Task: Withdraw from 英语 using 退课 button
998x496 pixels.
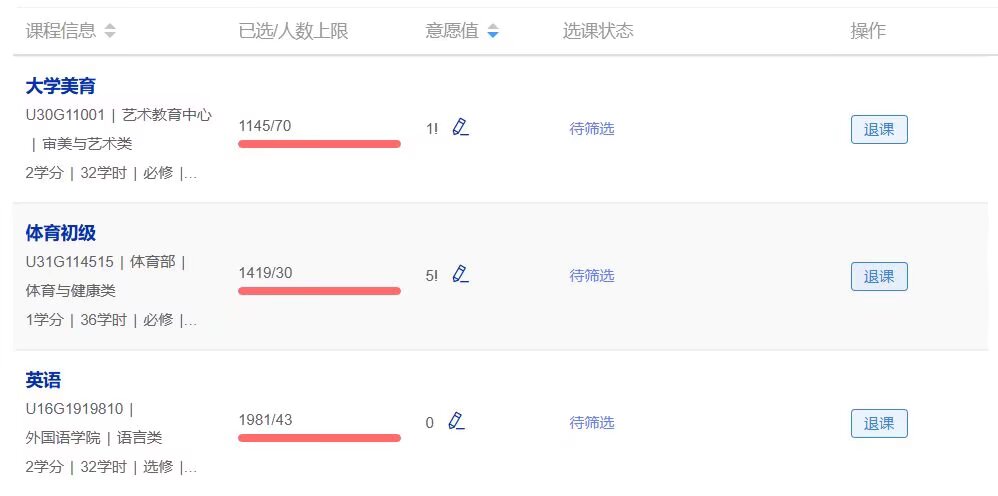Action: 879,423
